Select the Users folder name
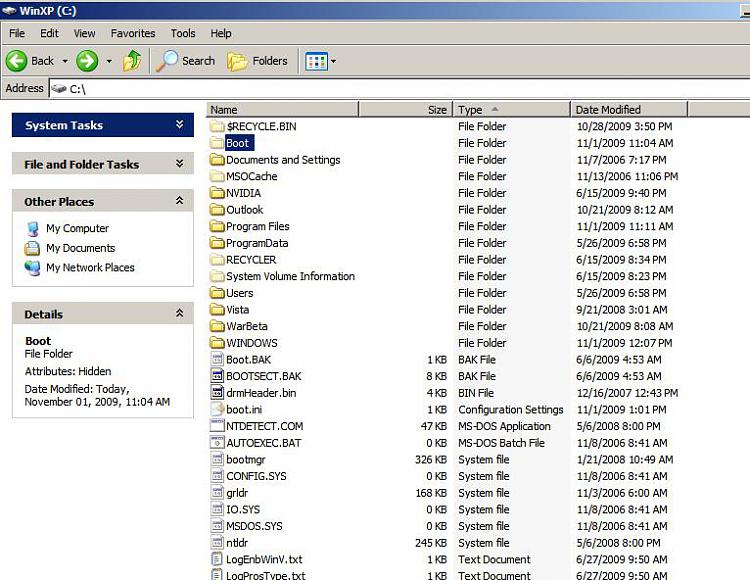This screenshot has height=580, width=750. point(240,293)
